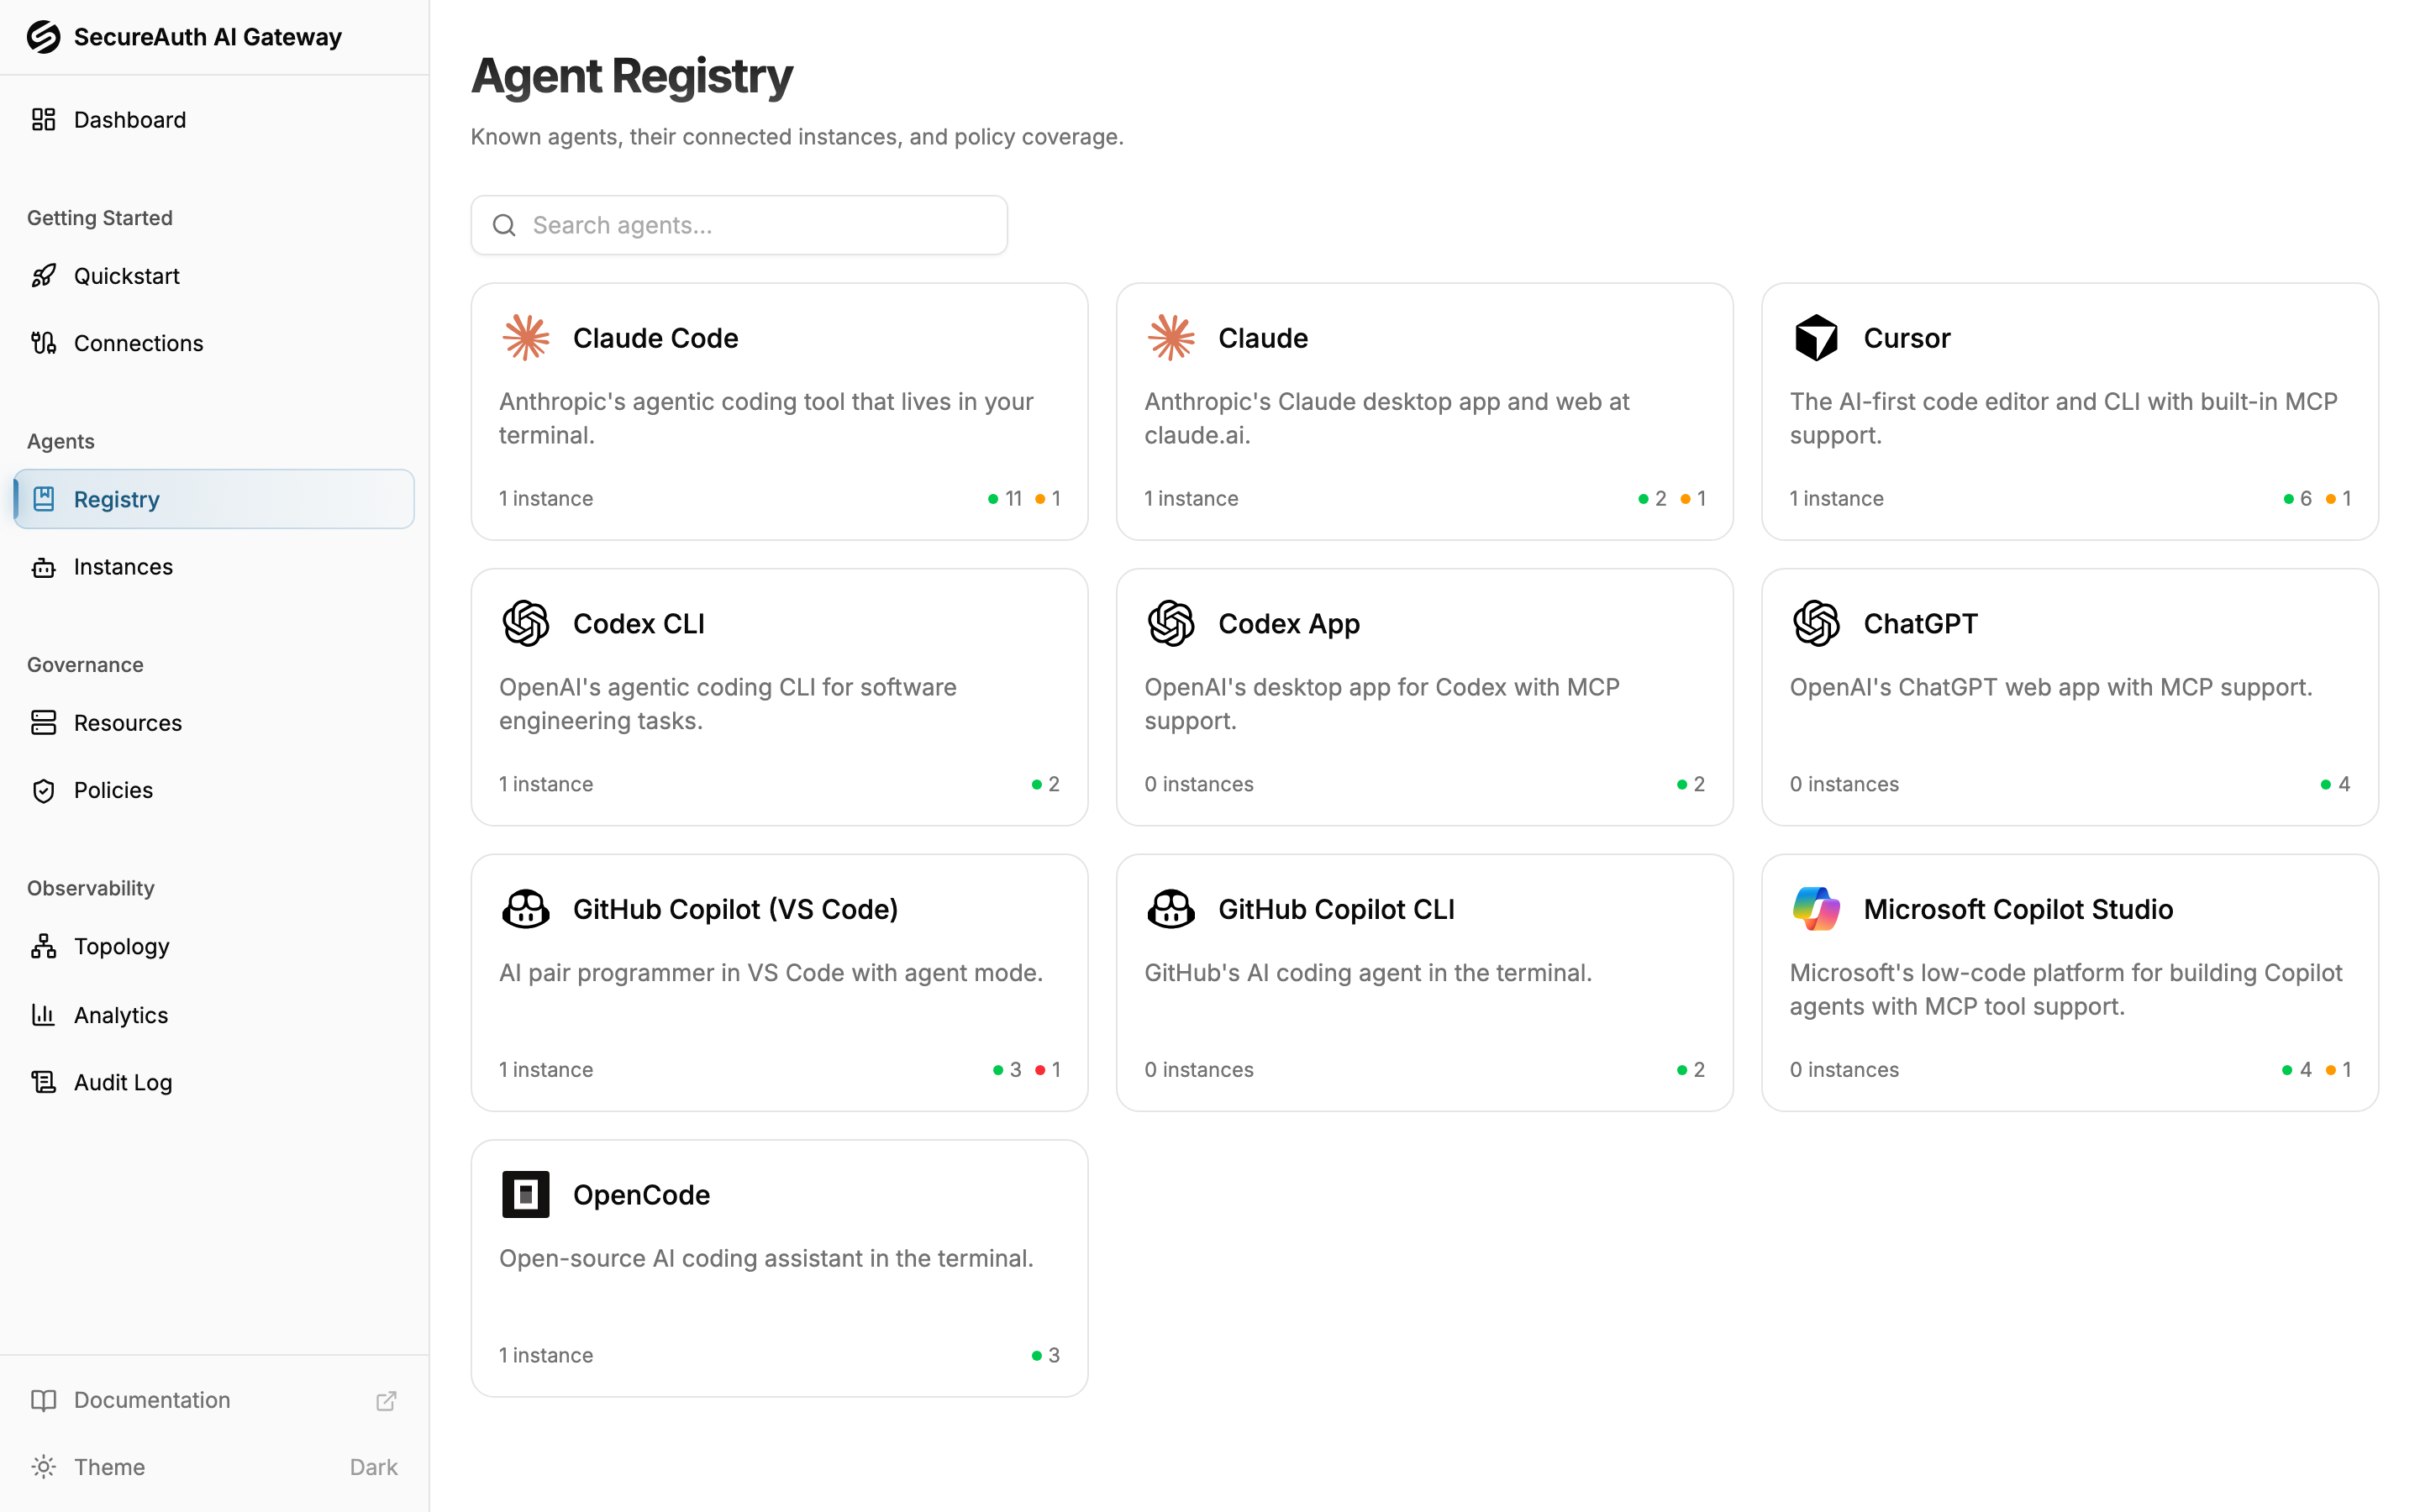Click the Documentation book icon

(x=43, y=1400)
